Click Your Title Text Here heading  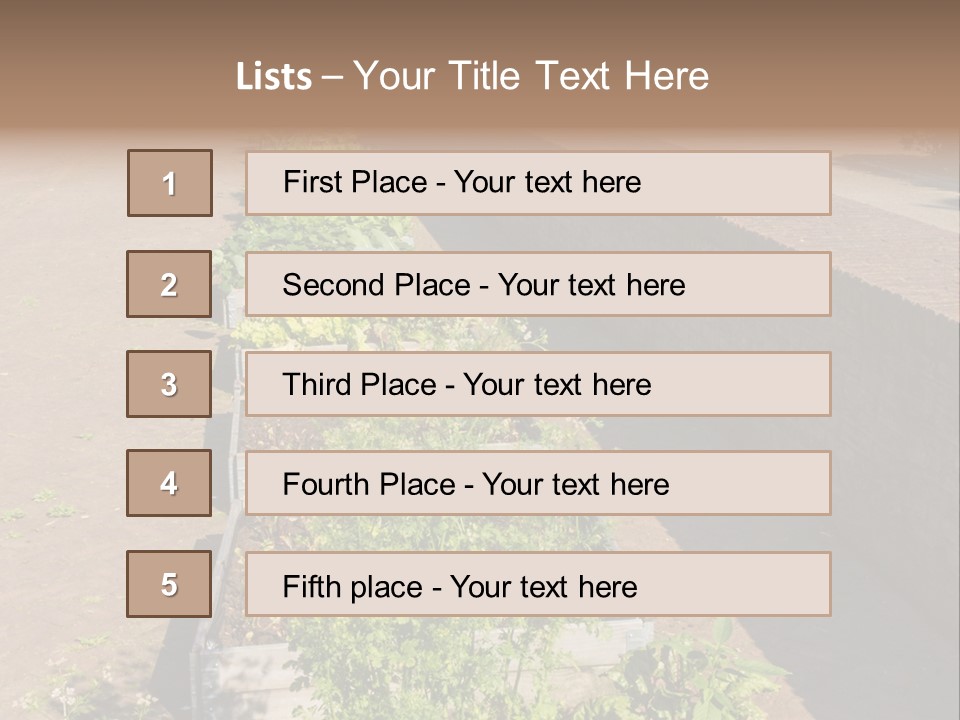click(x=531, y=77)
